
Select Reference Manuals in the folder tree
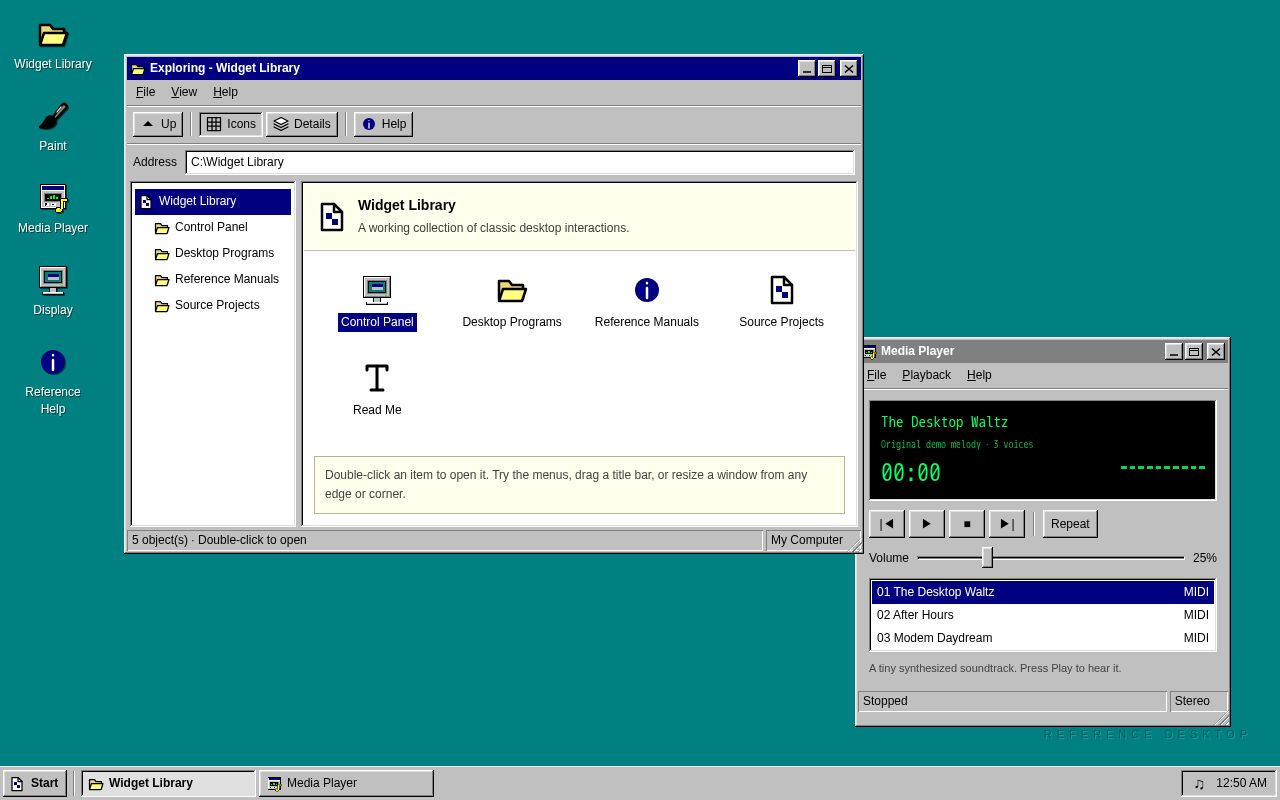click(x=213, y=279)
